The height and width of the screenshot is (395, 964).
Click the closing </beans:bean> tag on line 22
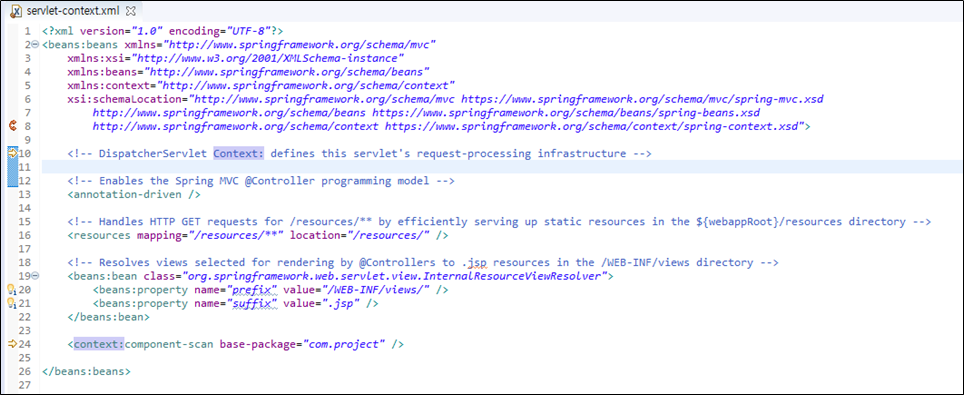[108, 317]
